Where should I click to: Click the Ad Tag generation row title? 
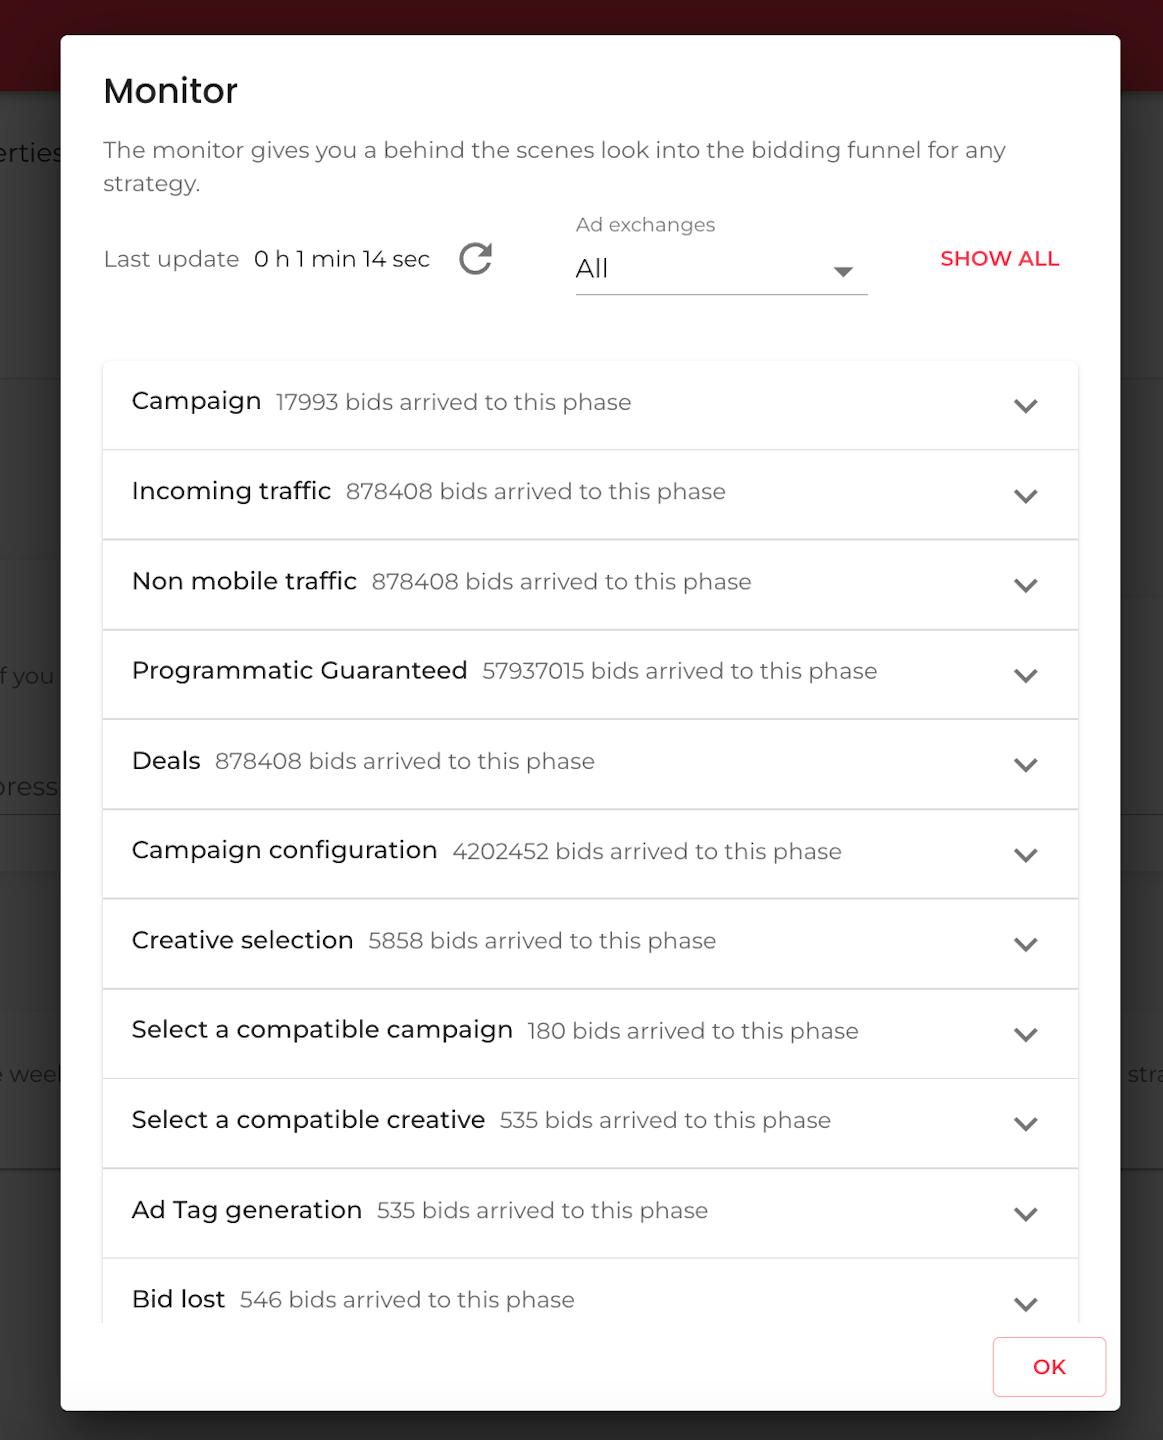point(247,1210)
